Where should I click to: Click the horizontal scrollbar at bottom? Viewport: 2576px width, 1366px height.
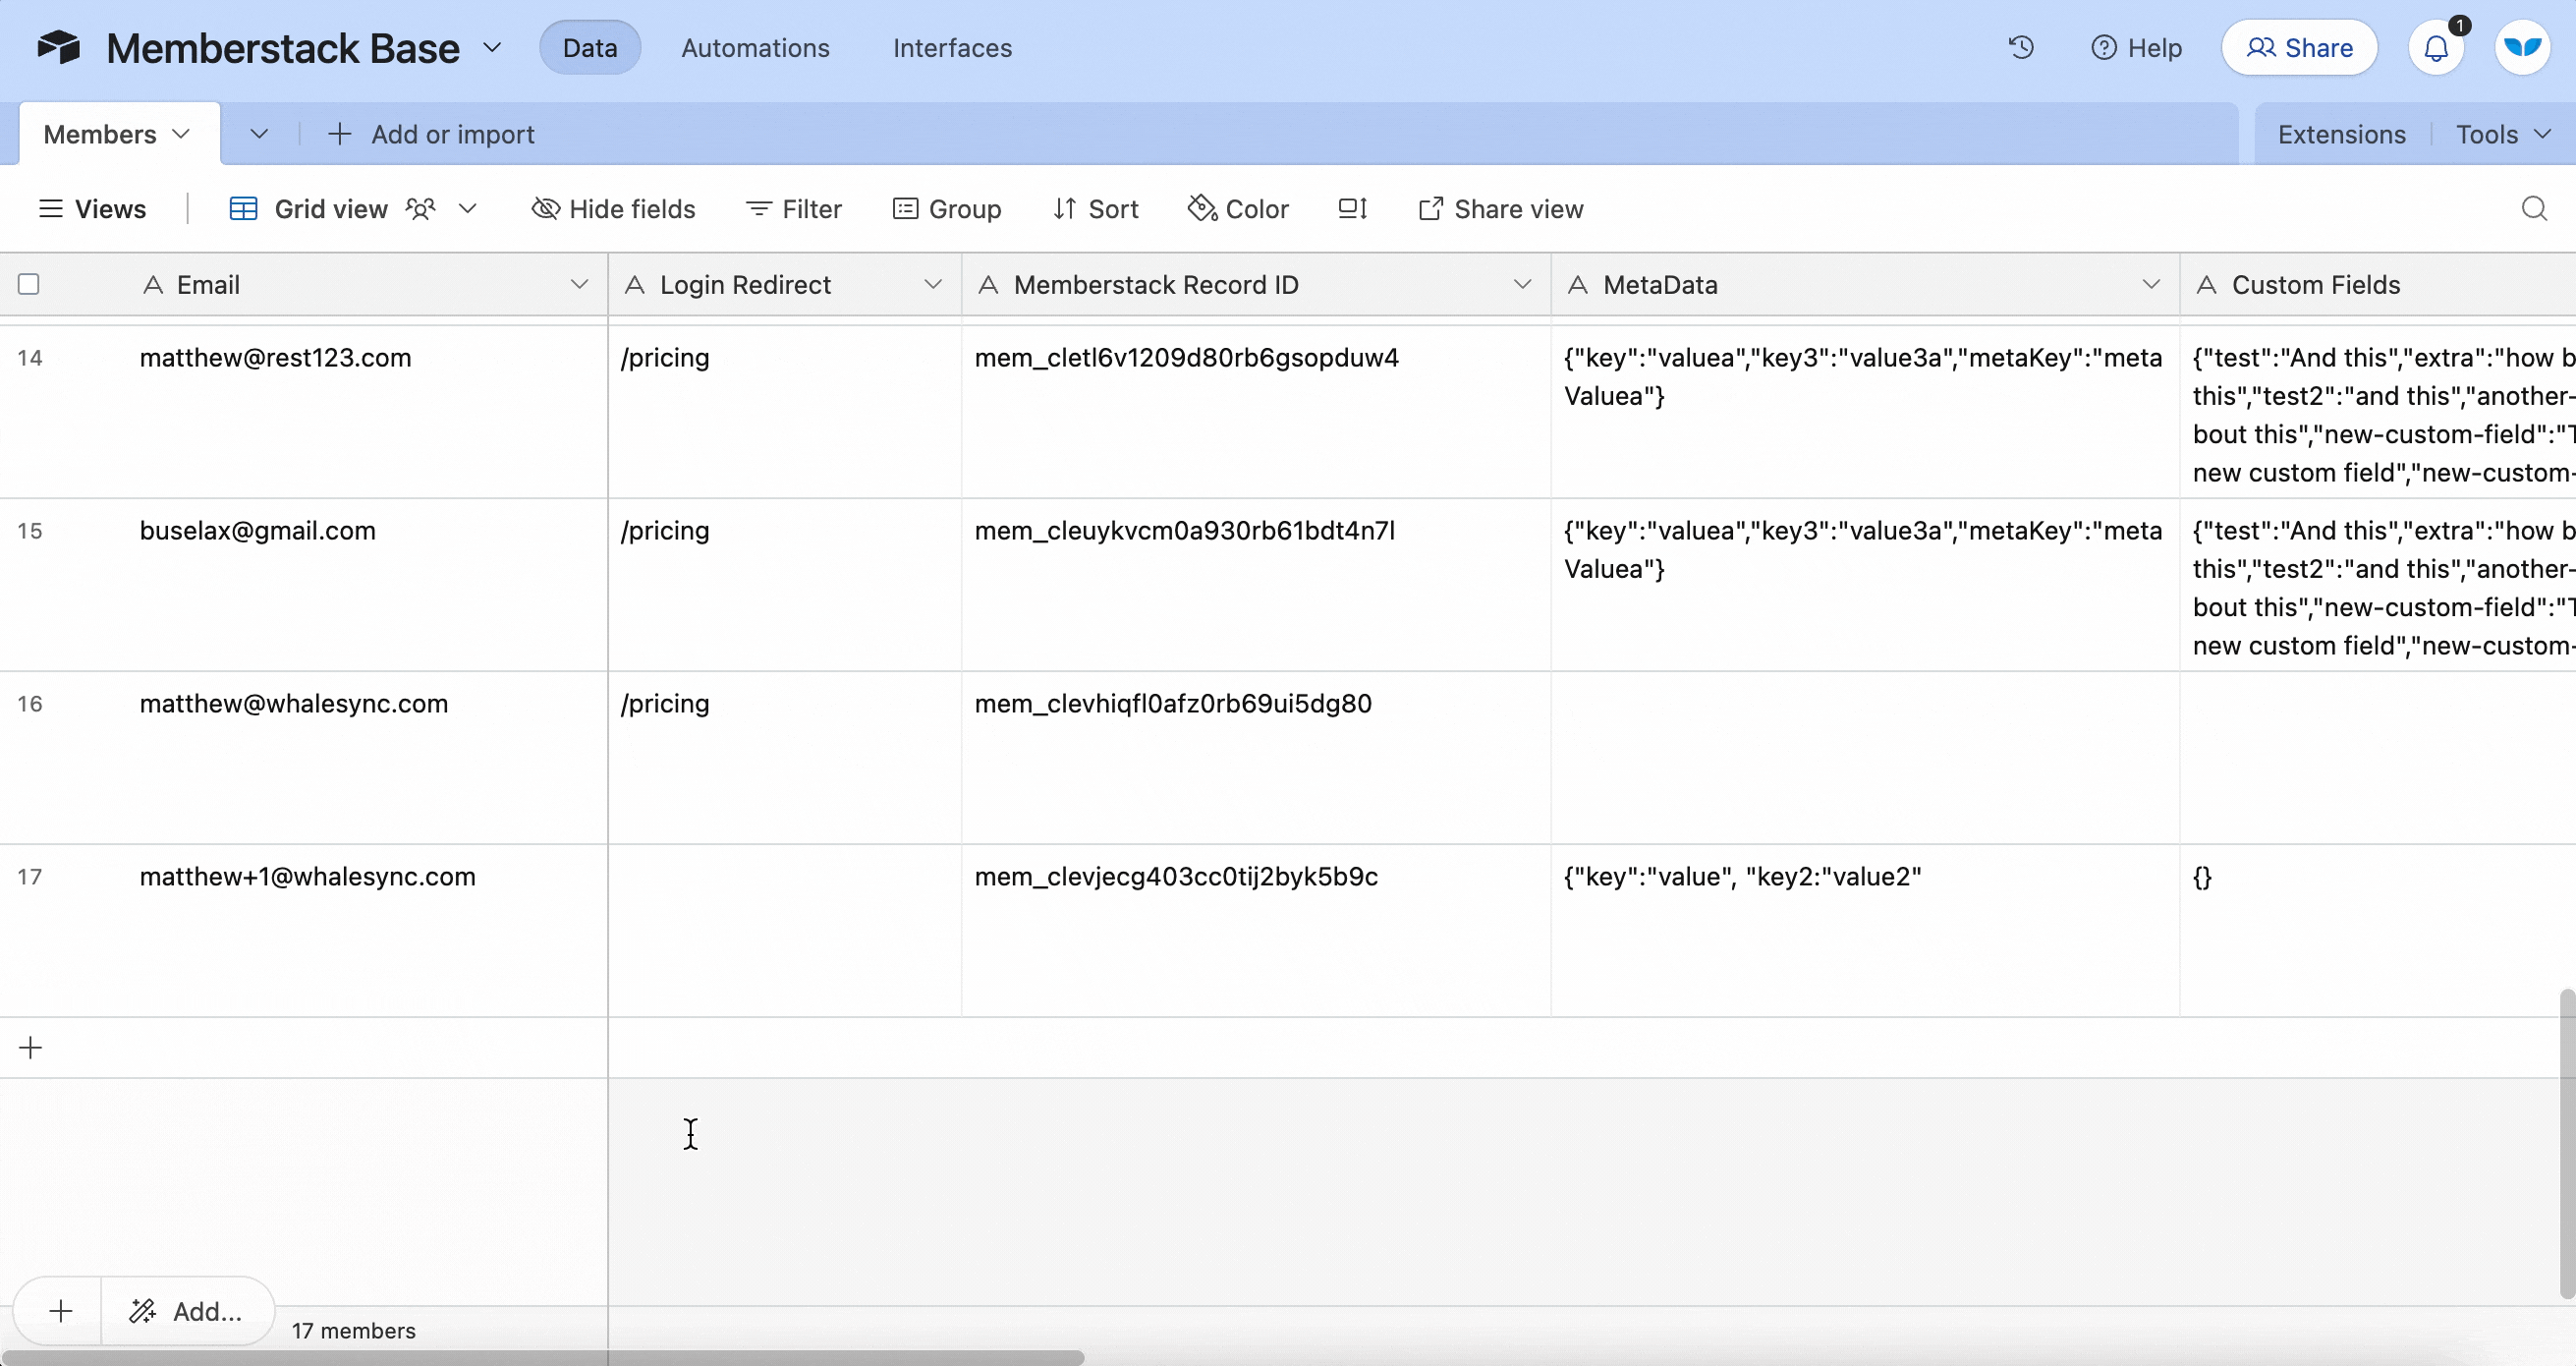[x=542, y=1357]
